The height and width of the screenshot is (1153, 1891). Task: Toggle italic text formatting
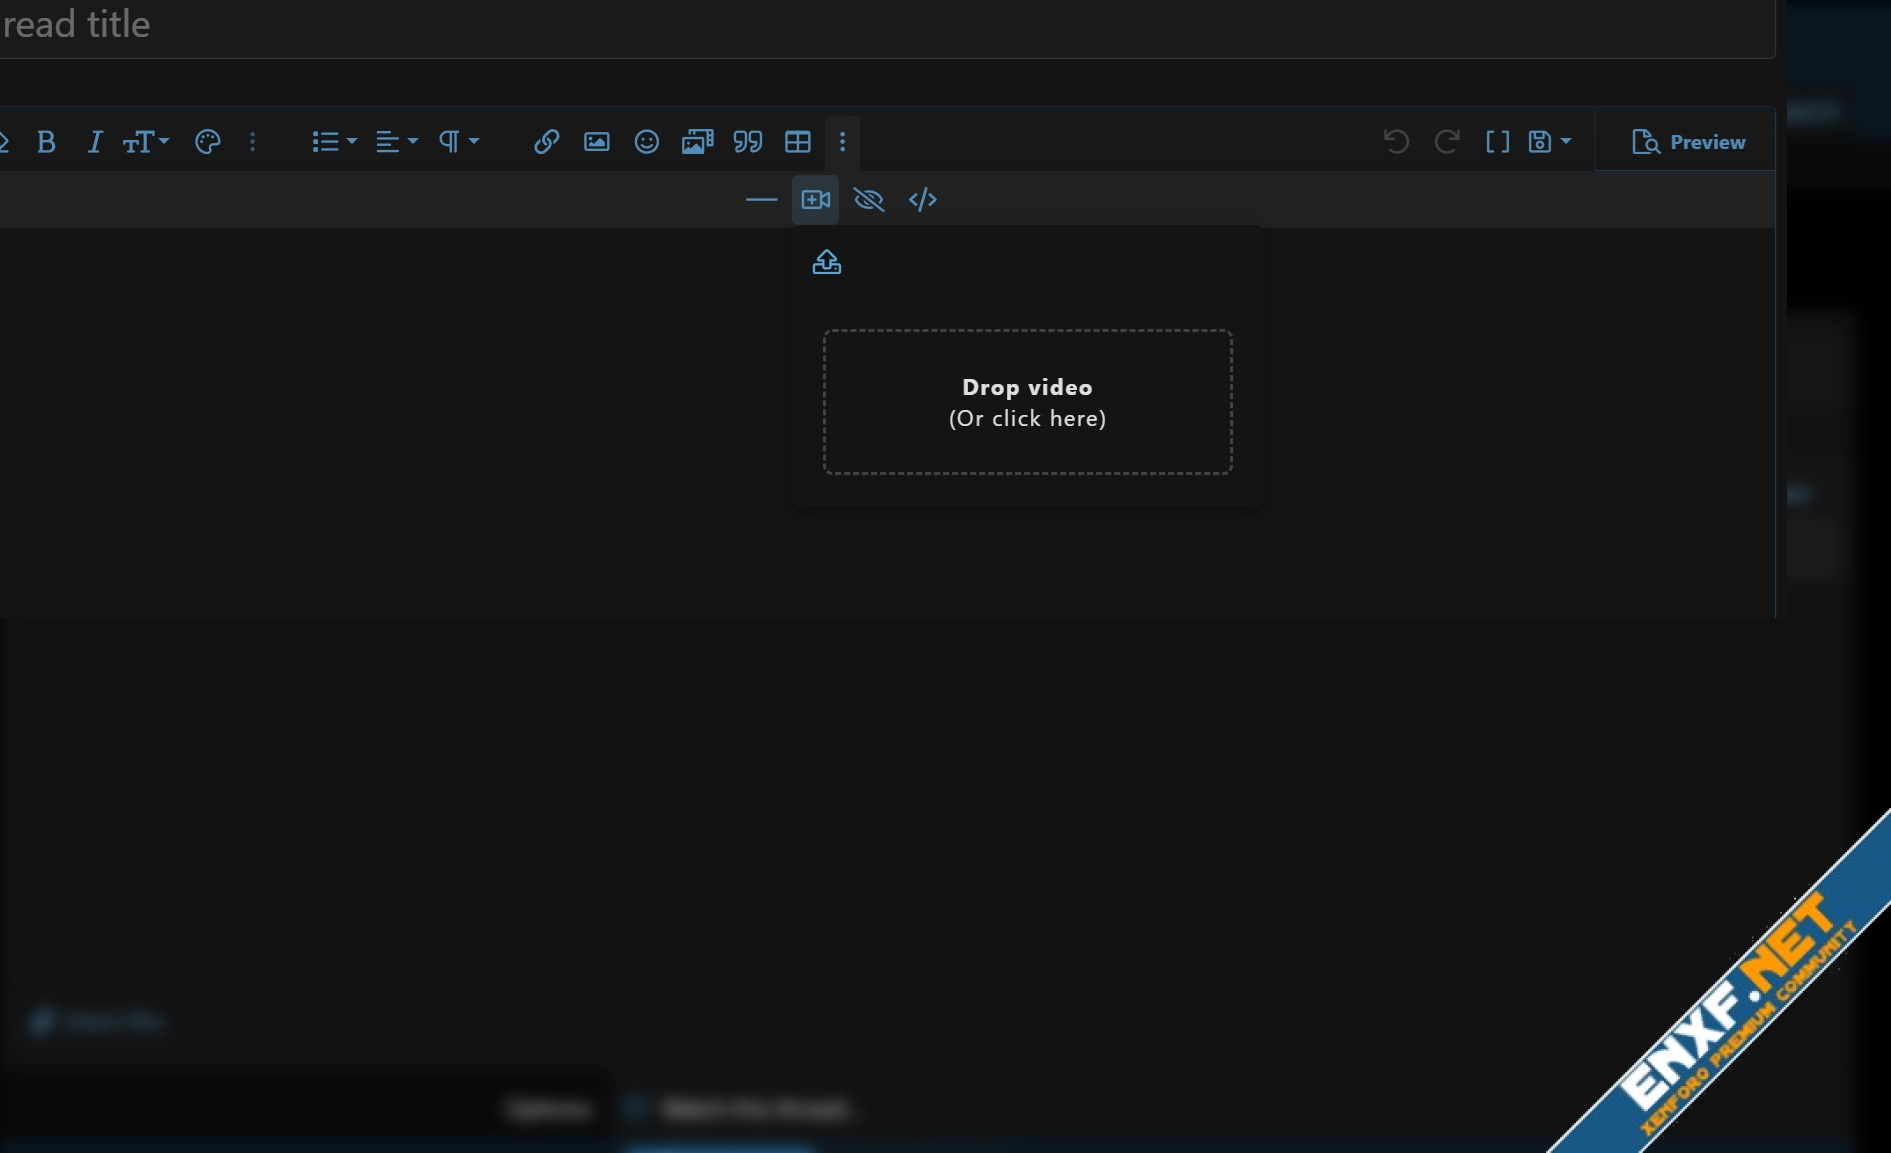point(94,142)
